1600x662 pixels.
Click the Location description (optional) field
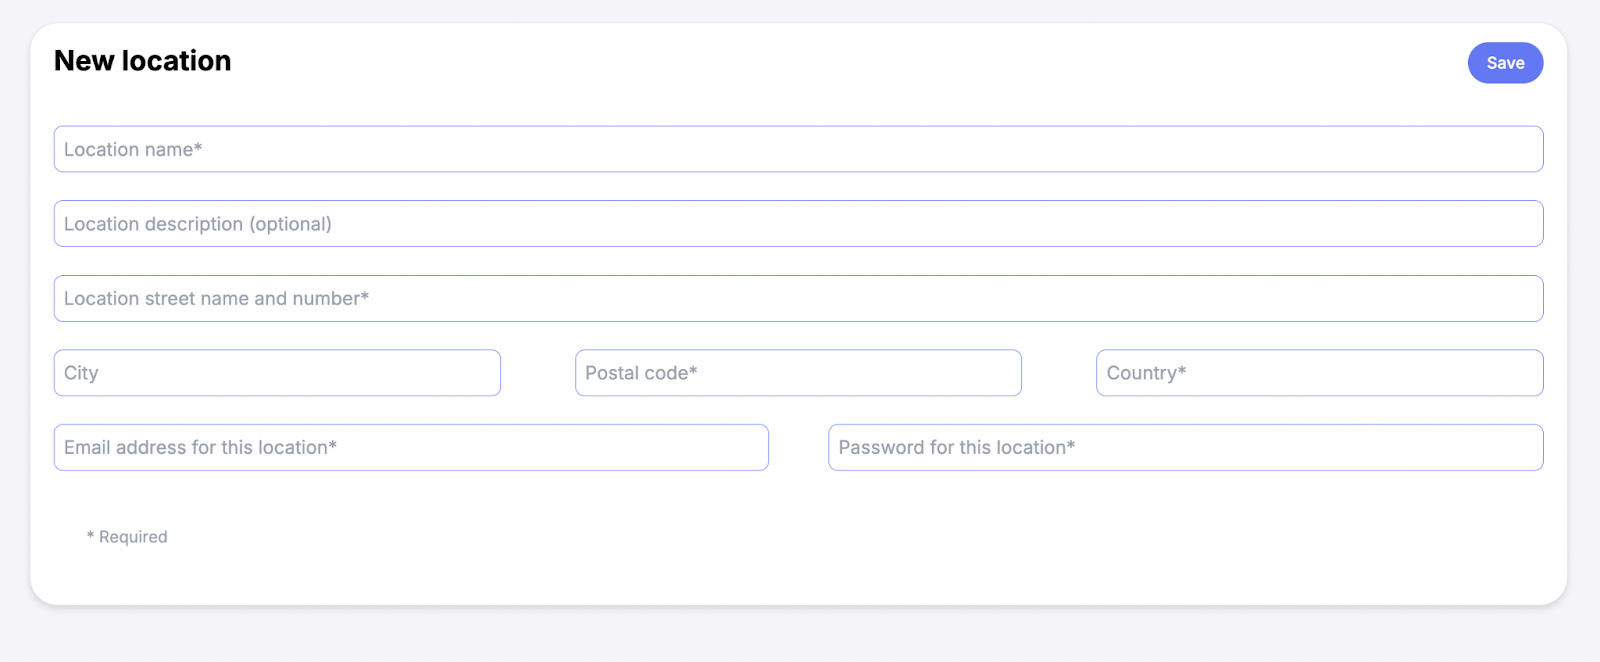click(798, 224)
